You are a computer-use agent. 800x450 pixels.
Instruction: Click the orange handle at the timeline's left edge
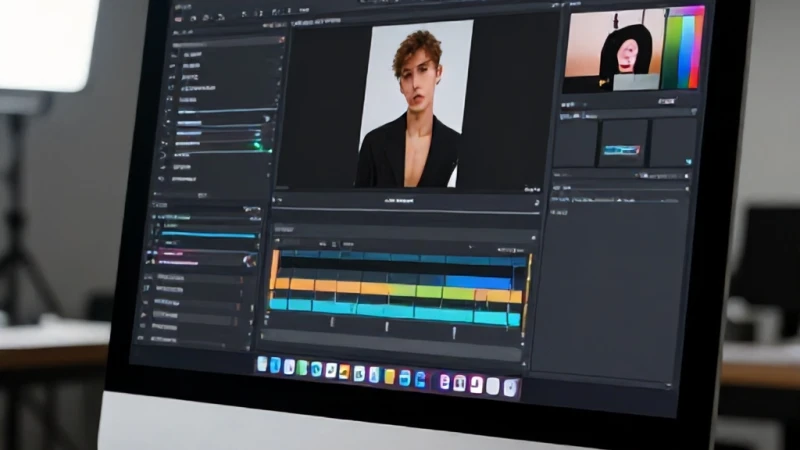point(274,269)
